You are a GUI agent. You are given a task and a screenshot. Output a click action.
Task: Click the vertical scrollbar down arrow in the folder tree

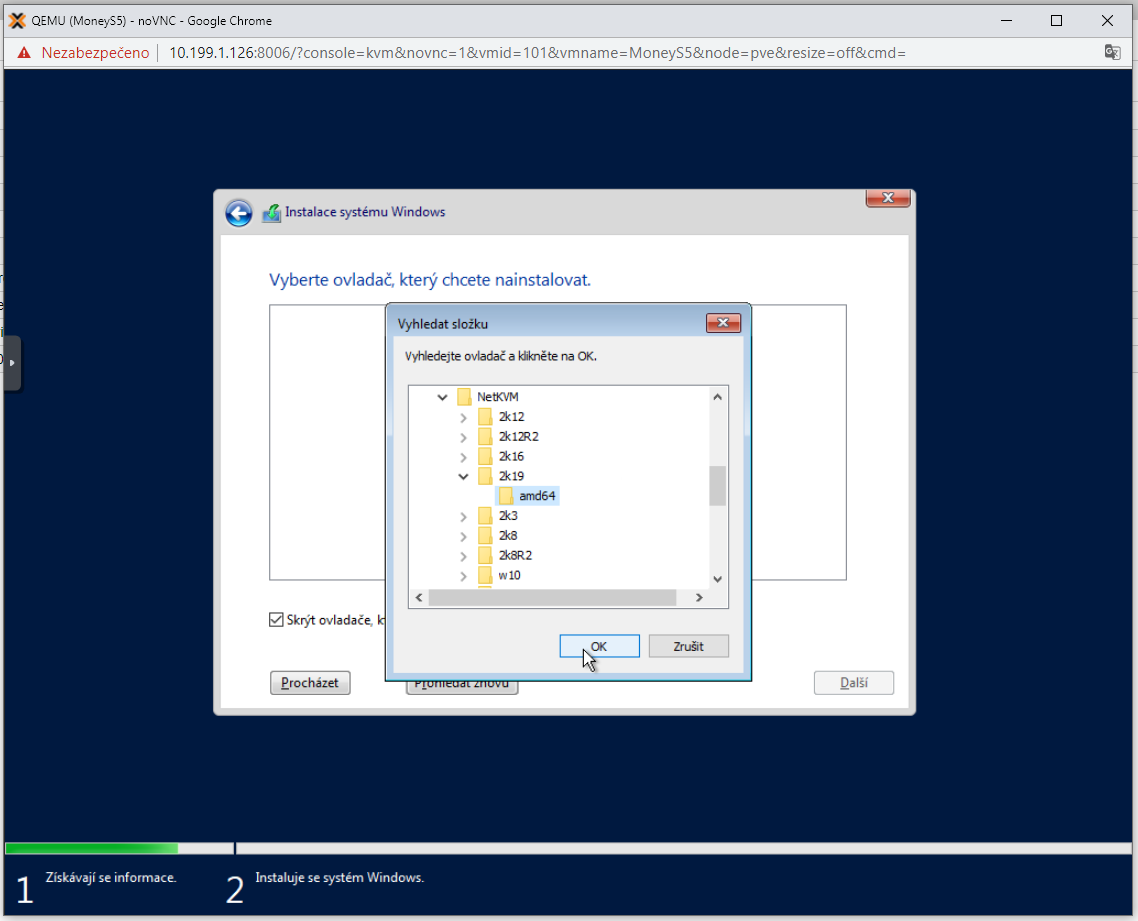[717, 579]
